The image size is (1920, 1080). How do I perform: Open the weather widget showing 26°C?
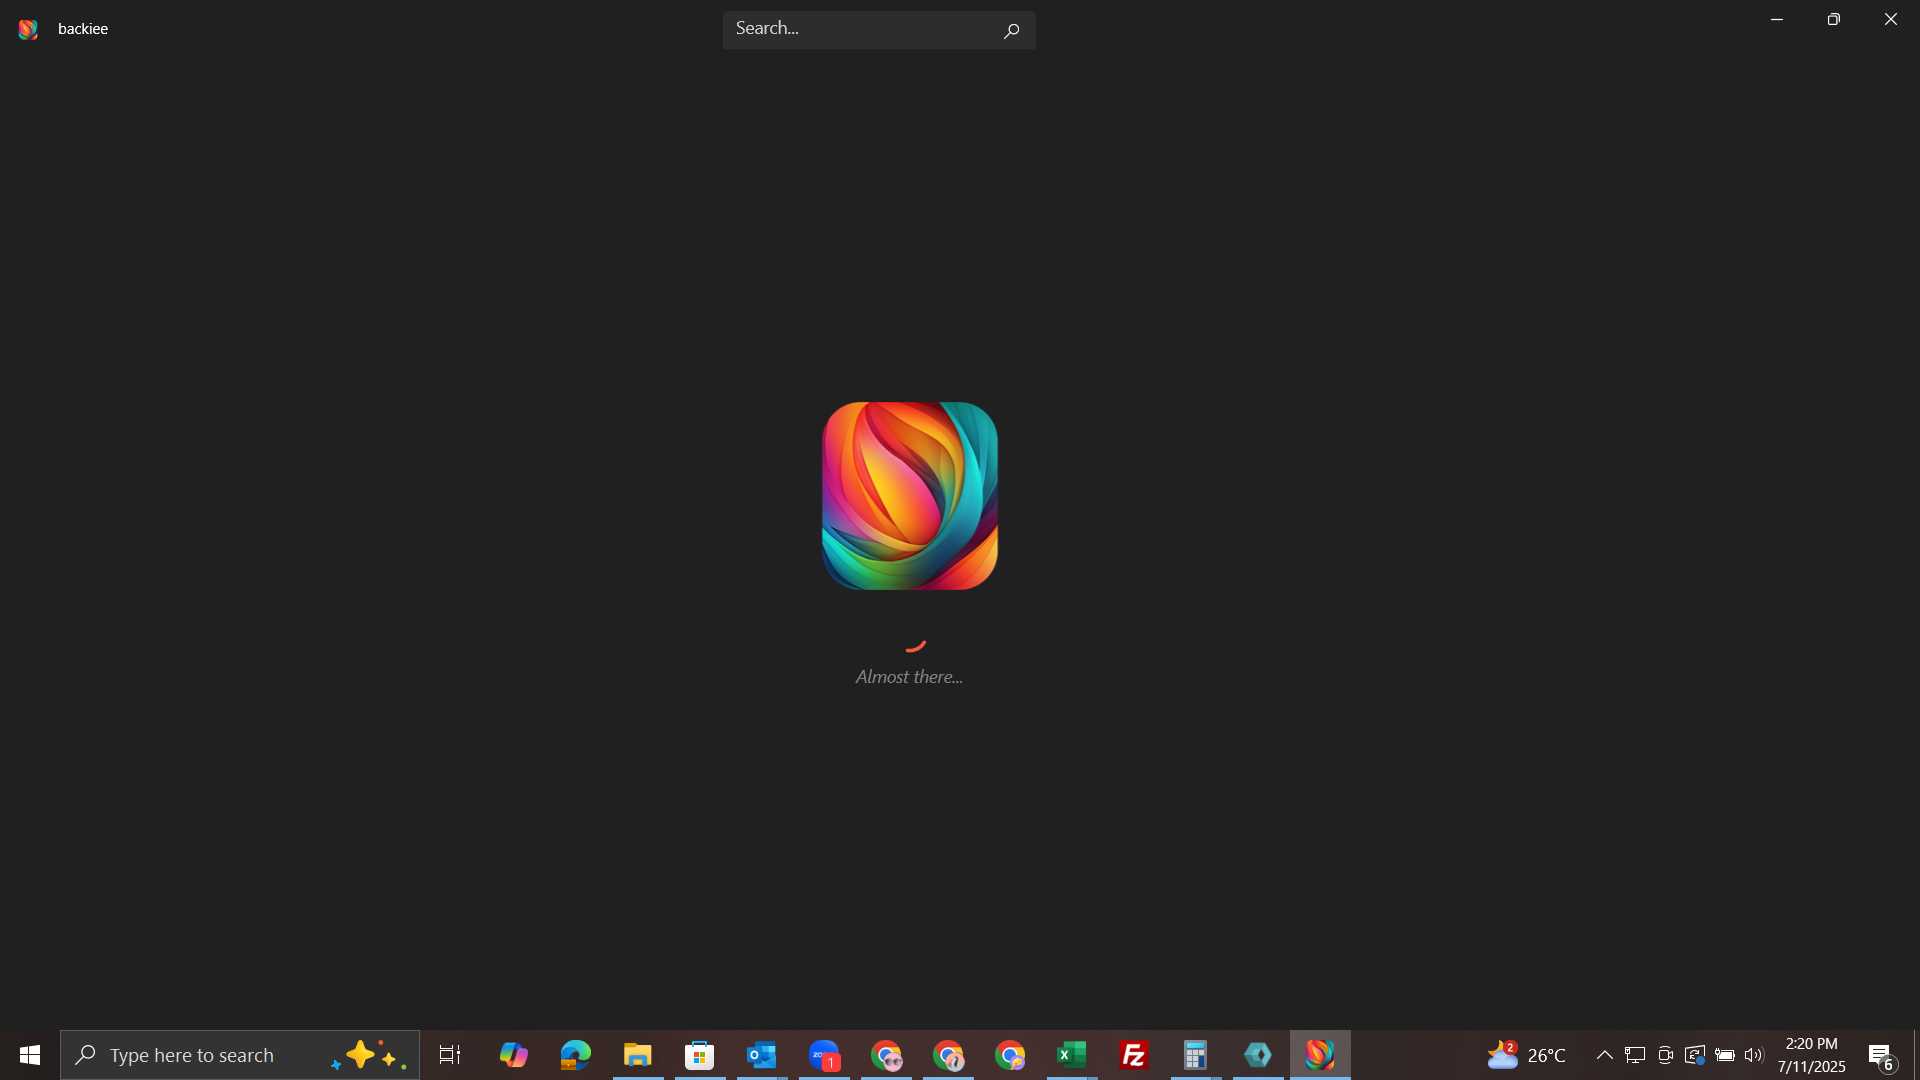click(x=1527, y=1055)
